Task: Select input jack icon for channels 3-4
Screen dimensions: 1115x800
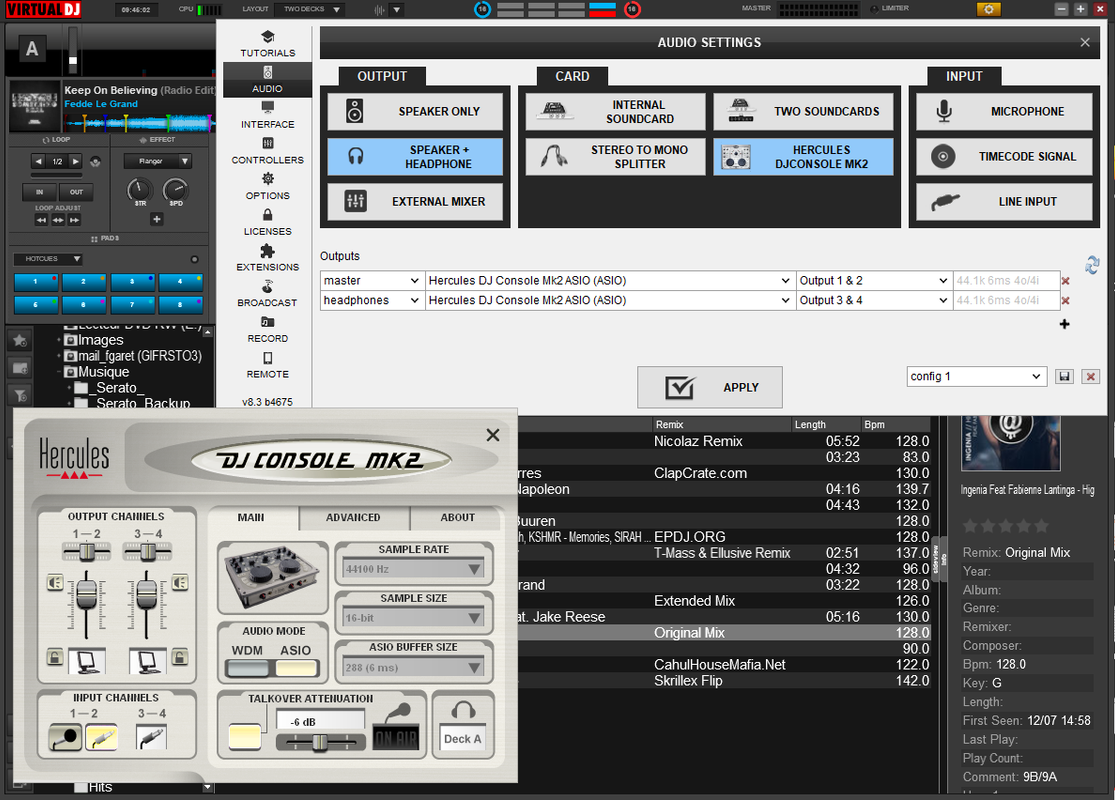Action: 151,737
